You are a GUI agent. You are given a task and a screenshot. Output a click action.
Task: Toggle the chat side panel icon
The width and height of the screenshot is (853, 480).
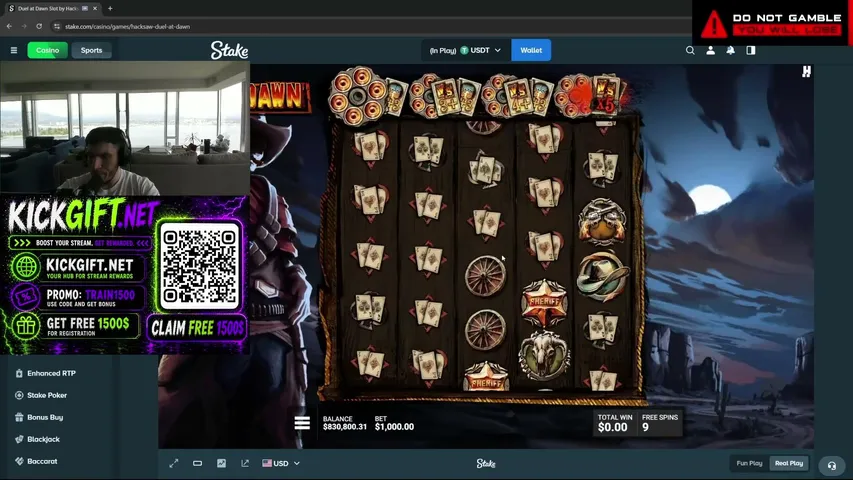(x=751, y=50)
